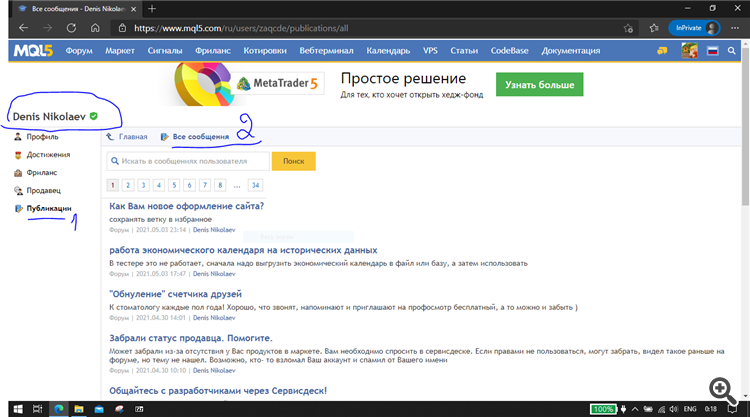Click the MQL5 logo
The height and width of the screenshot is (417, 750).
click(x=33, y=51)
